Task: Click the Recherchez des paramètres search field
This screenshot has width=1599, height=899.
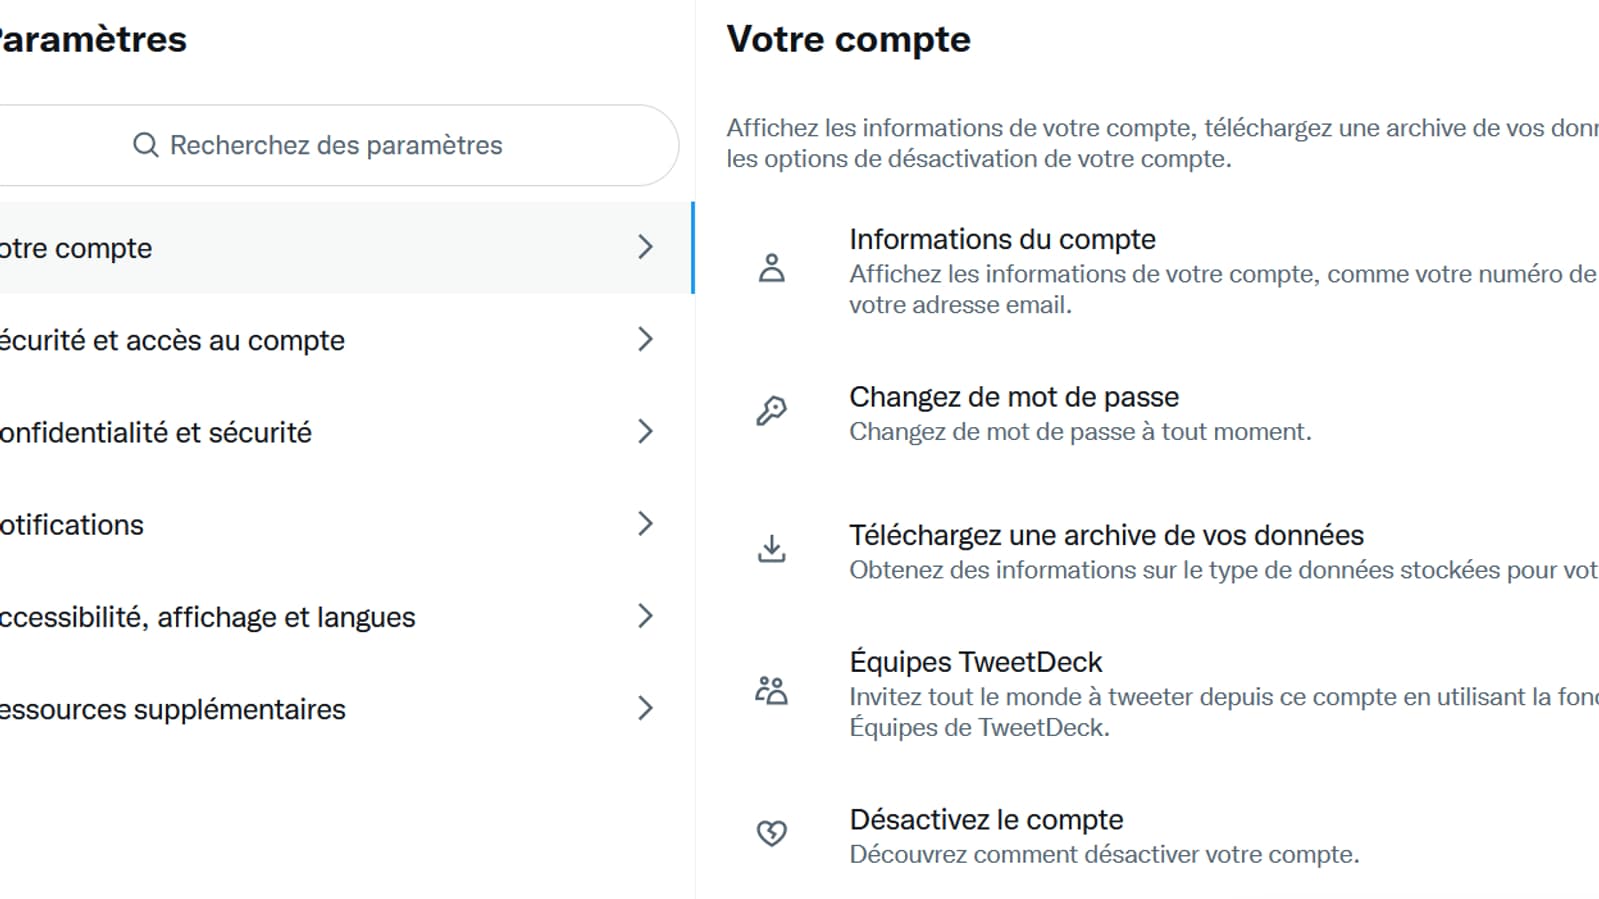Action: pos(337,145)
